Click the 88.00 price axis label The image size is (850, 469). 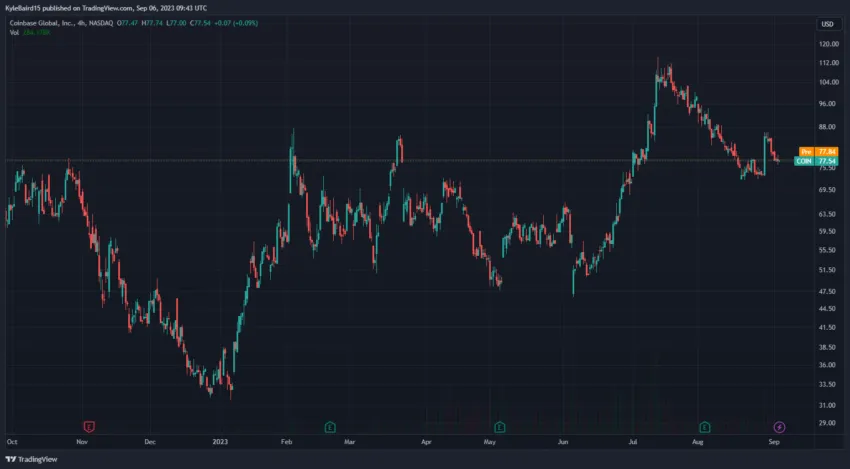click(829, 127)
